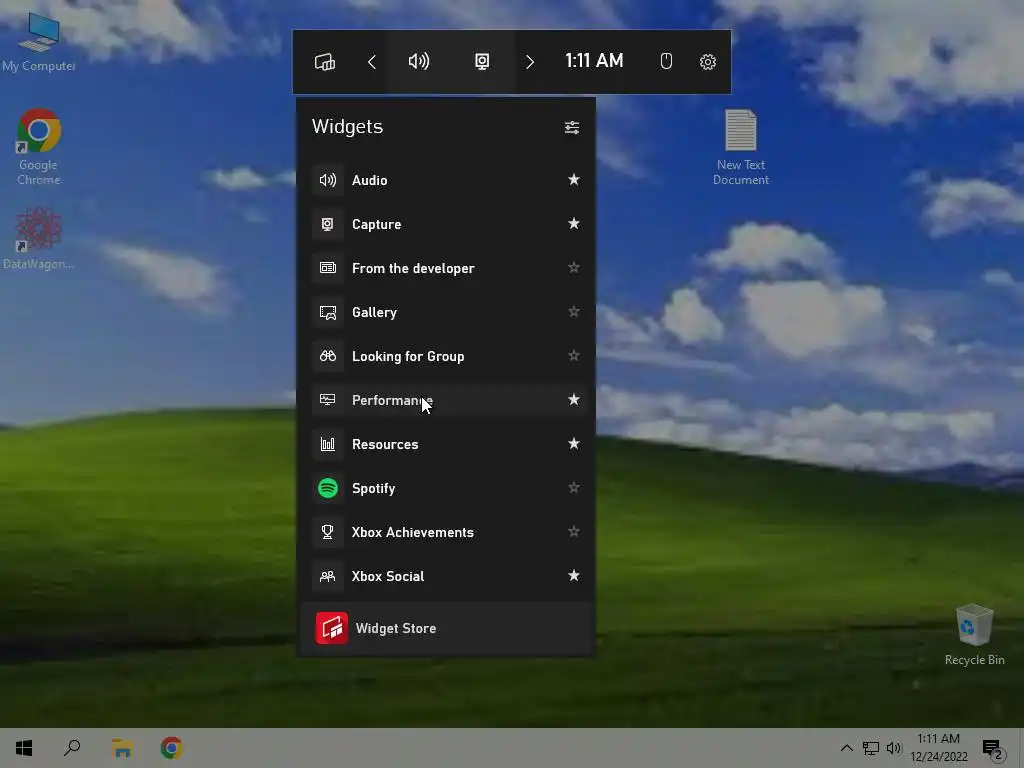Click the right arrow in Game Bar toolbar
The width and height of the screenshot is (1024, 768).
[x=530, y=62]
